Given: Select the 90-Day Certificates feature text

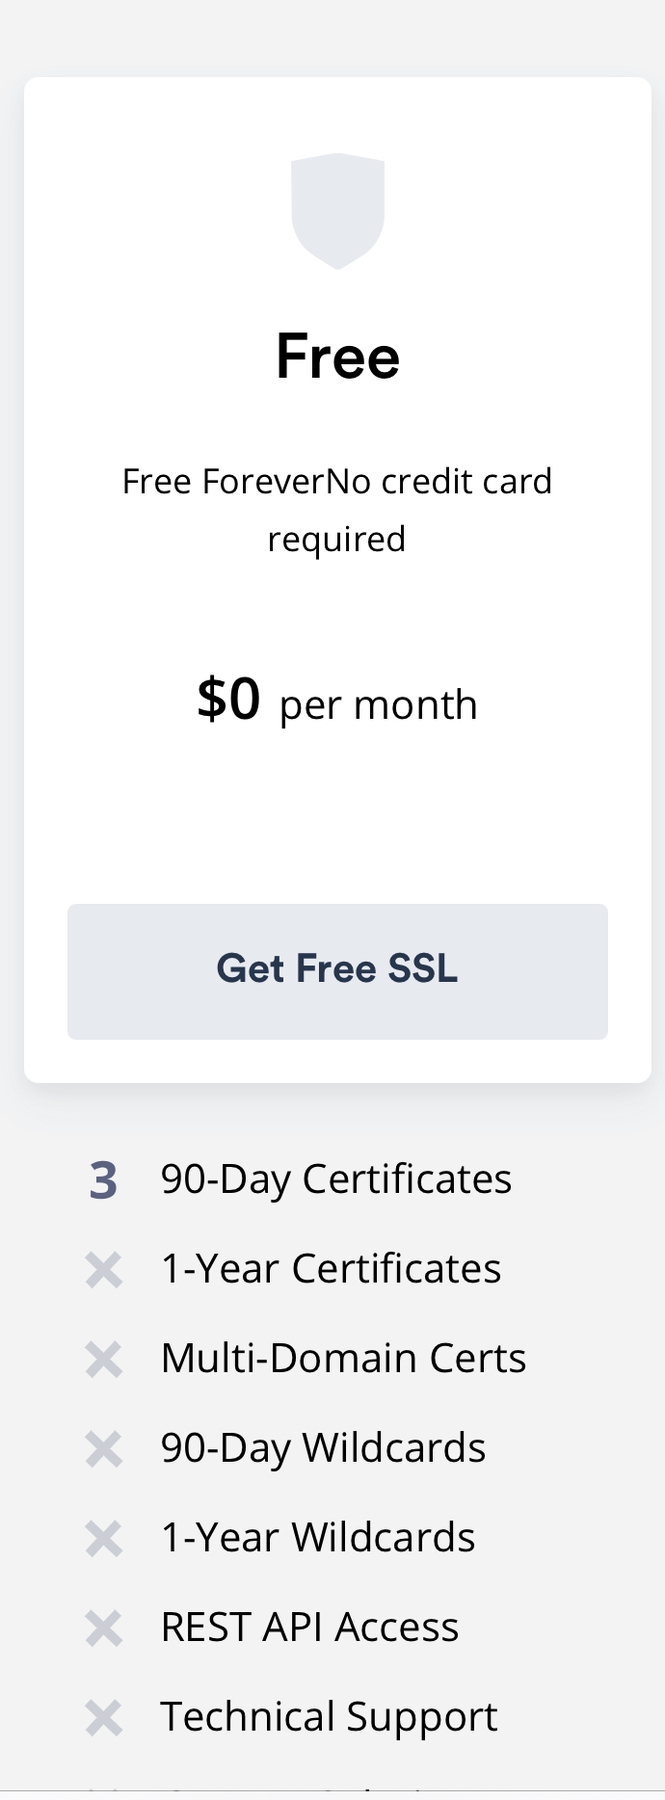Looking at the screenshot, I should 336,1180.
